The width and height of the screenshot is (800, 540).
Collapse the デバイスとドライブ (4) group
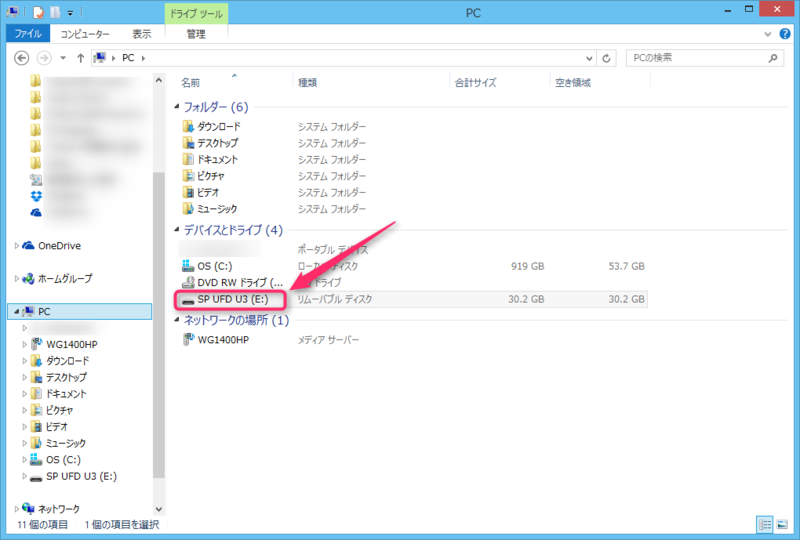[x=177, y=229]
